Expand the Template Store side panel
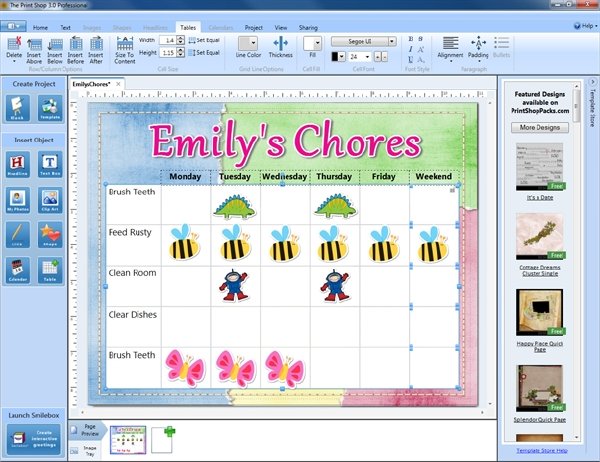600x462 pixels. click(592, 82)
